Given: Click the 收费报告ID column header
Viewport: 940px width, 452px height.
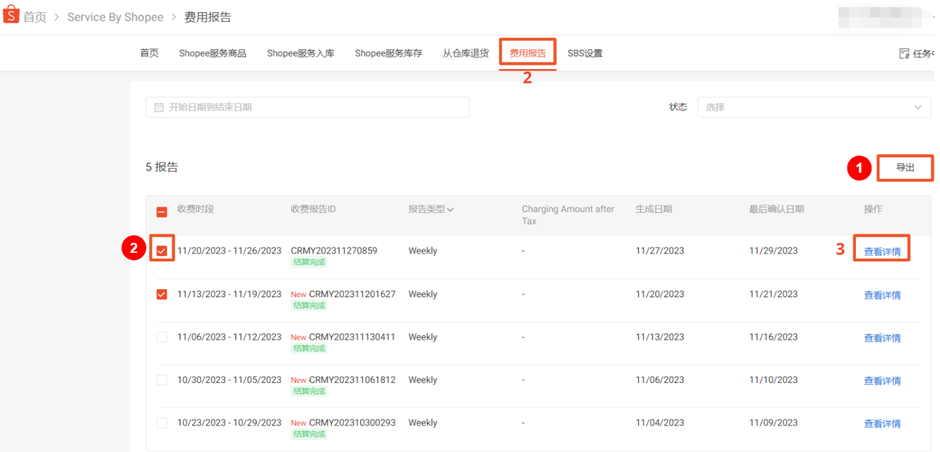Looking at the screenshot, I should 314,209.
